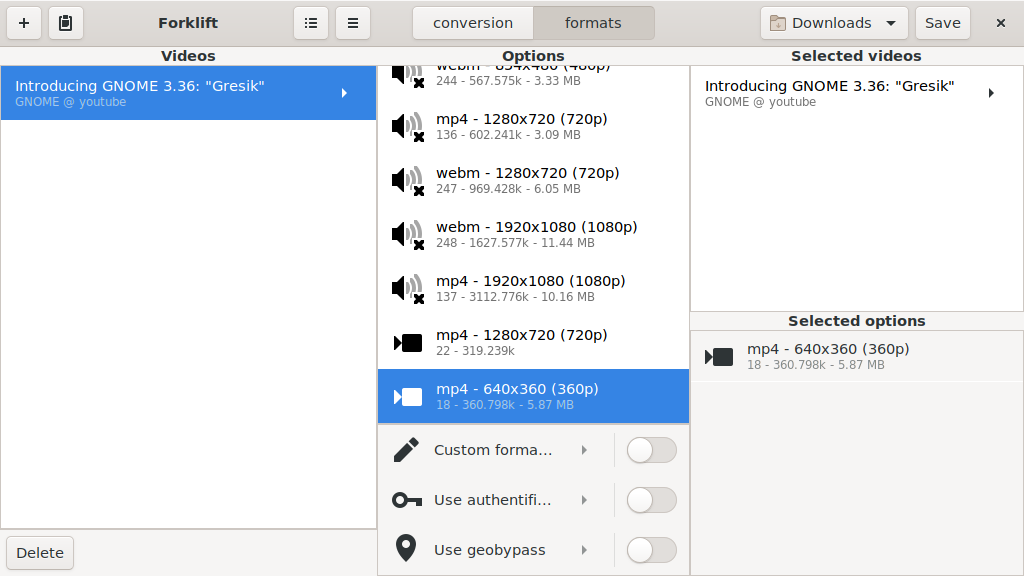The image size is (1024, 576).
Task: Click video camera icon on highlighted 360p row
Action: (x=408, y=396)
